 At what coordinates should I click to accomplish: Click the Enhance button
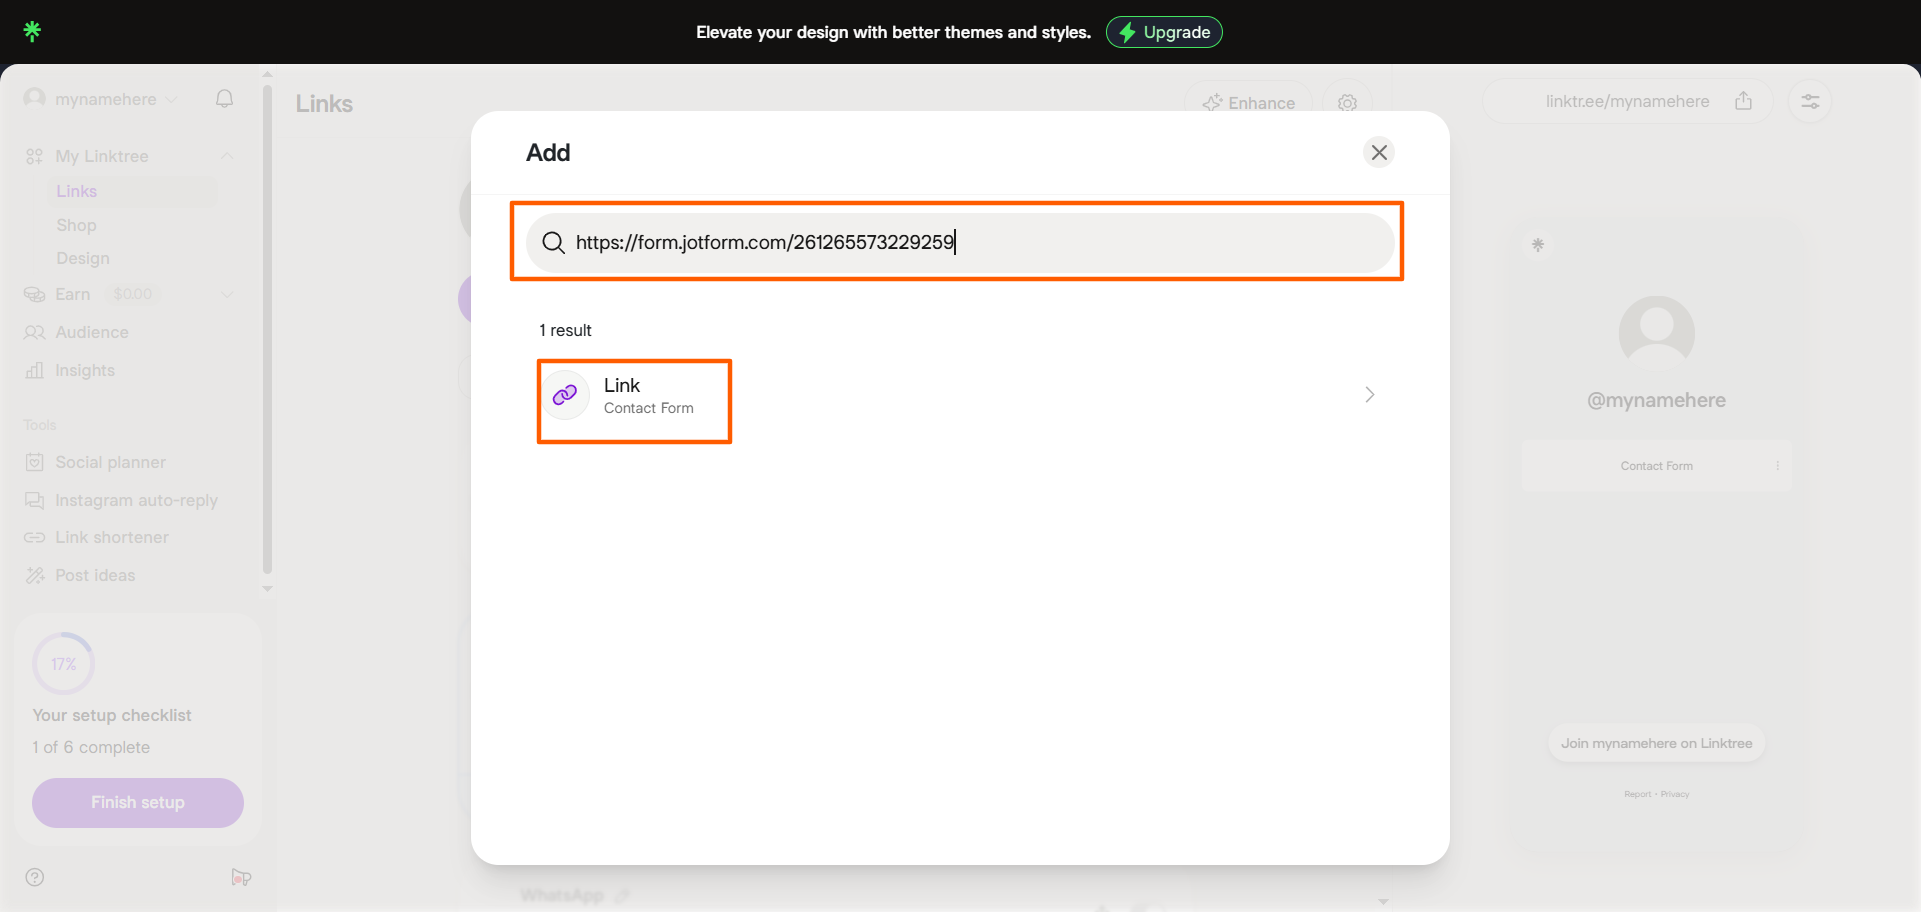click(1249, 103)
